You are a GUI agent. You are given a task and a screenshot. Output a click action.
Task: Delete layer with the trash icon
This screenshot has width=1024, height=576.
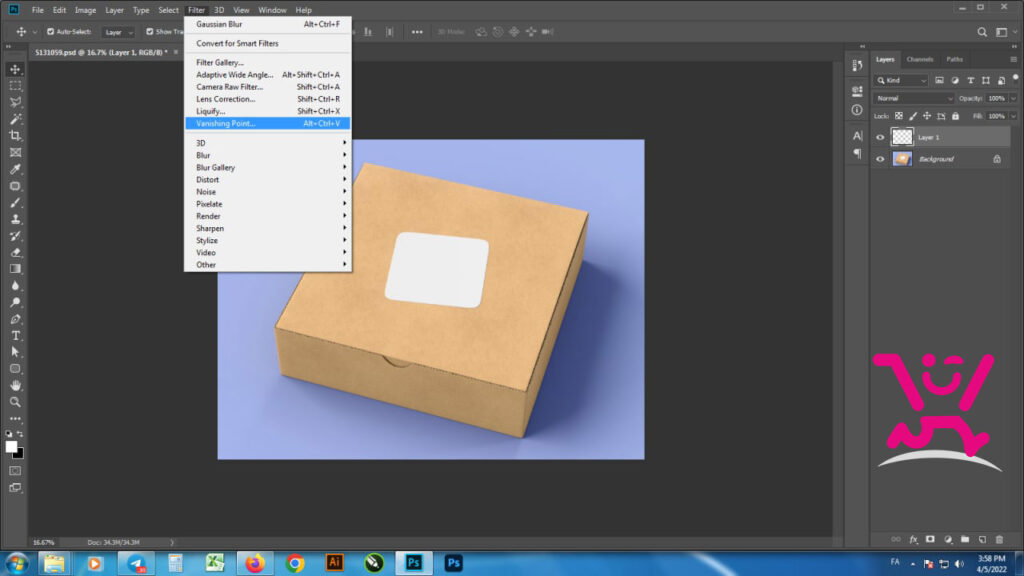tap(999, 539)
